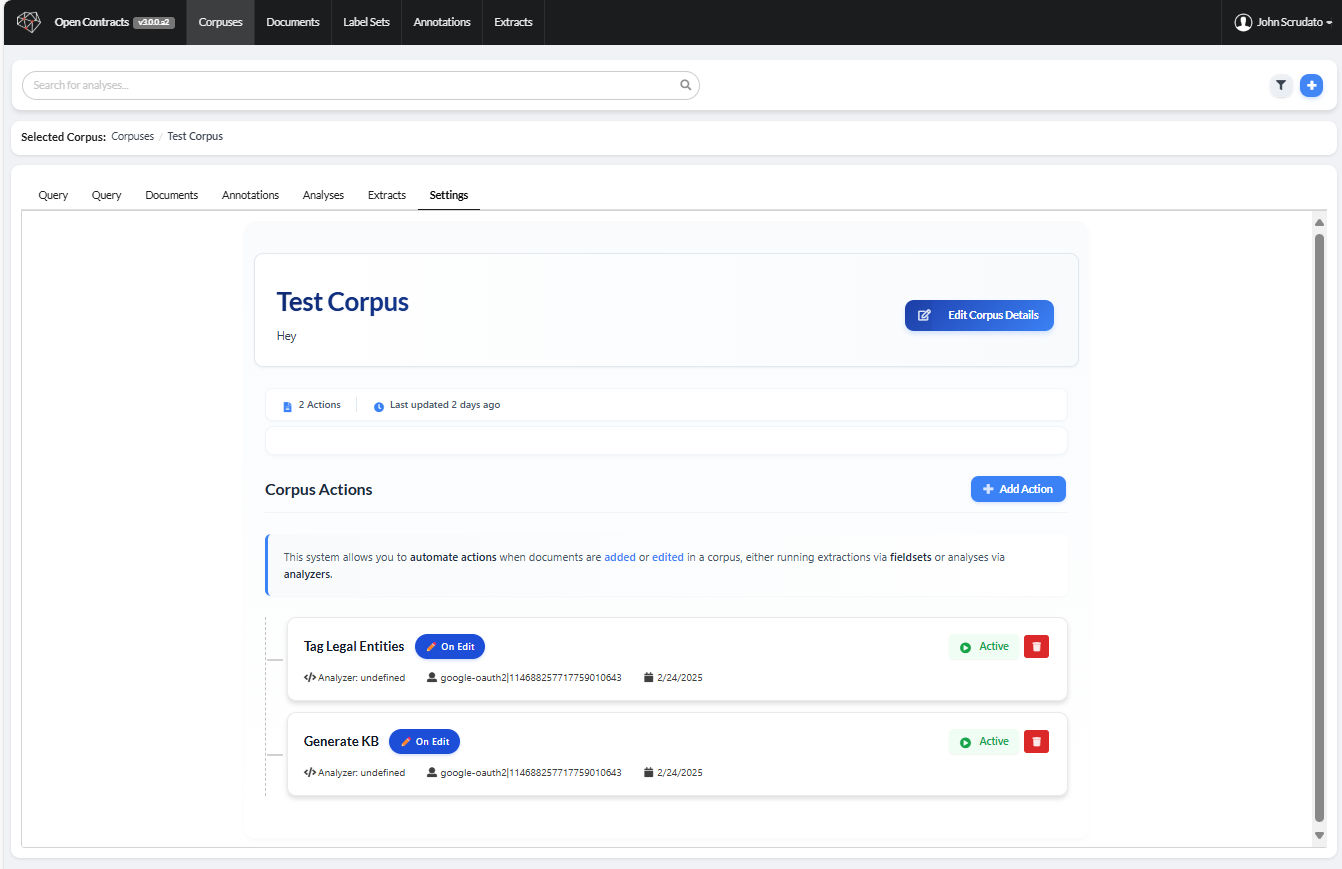Open the Annotations top menu
Screen dimensions: 1342x869
[x=442, y=22]
